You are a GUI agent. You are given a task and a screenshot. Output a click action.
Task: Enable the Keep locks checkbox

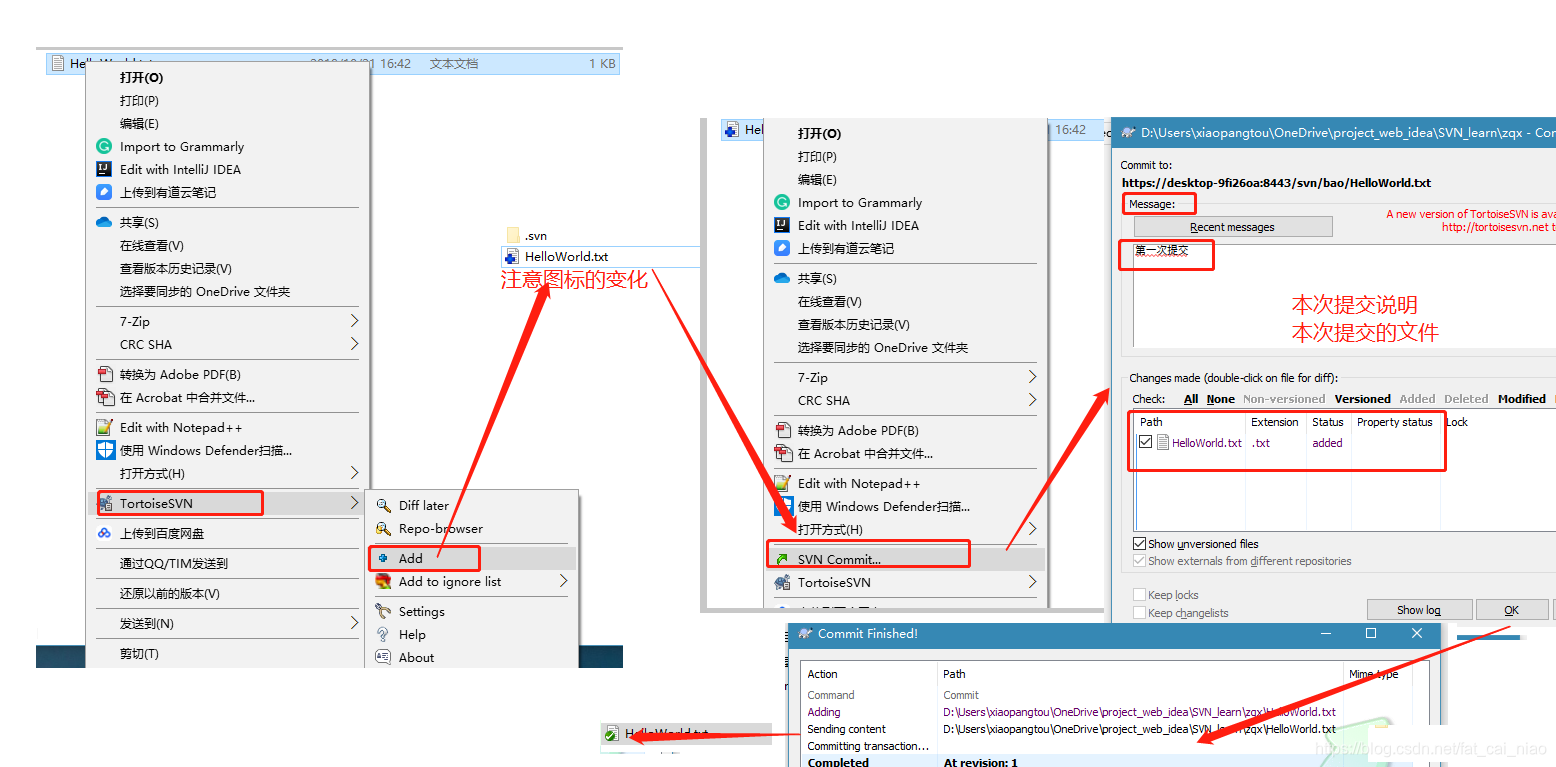point(1139,595)
